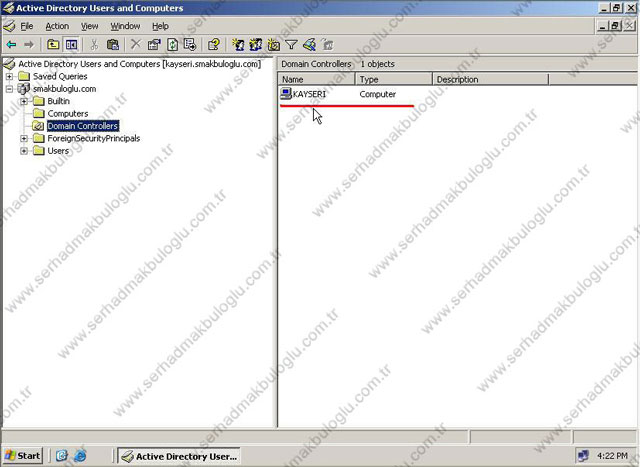Sort list by Name column header
Screen dimensions: 640x467
pyautogui.click(x=316, y=79)
